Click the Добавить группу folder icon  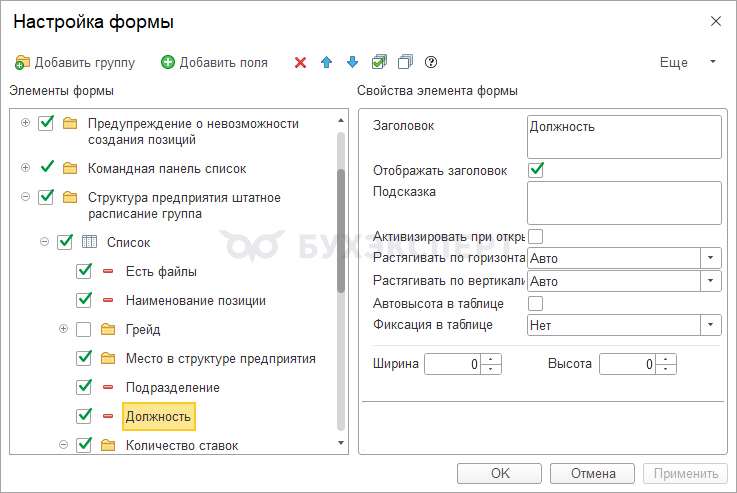pyautogui.click(x=23, y=63)
